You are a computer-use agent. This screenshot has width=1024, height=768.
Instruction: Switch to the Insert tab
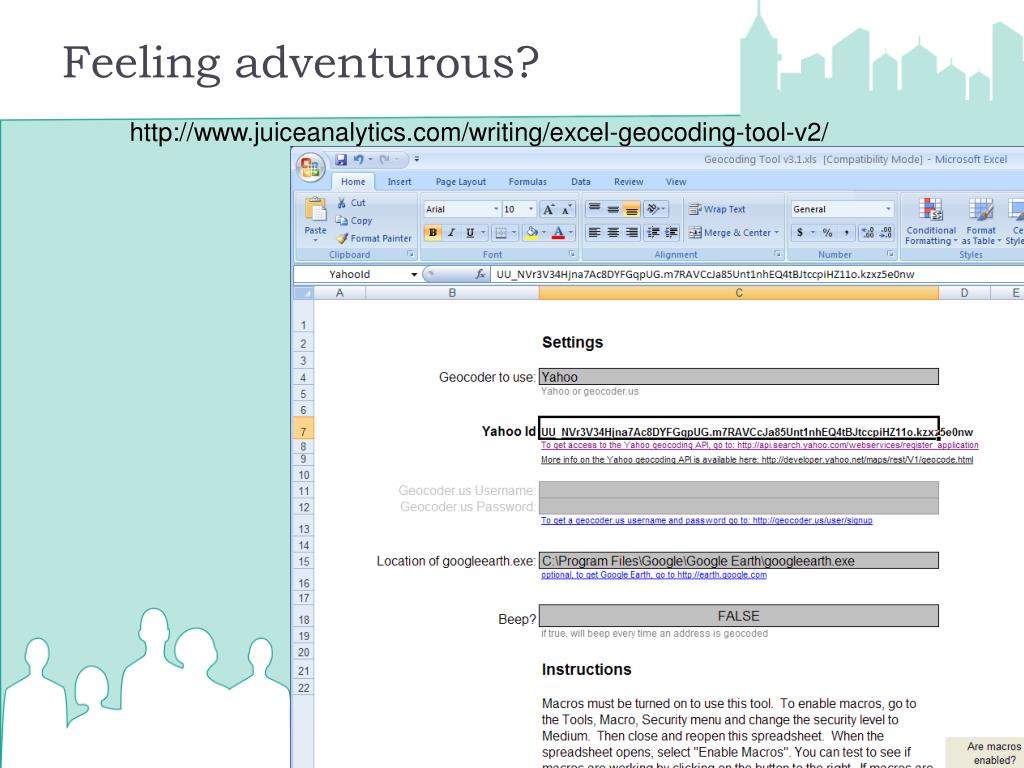pos(399,182)
